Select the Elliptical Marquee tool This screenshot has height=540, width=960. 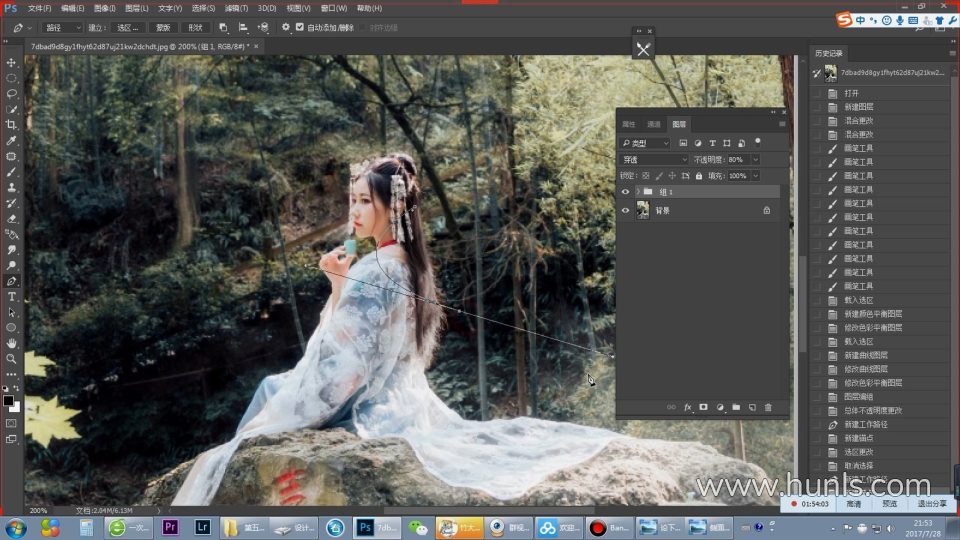point(11,78)
